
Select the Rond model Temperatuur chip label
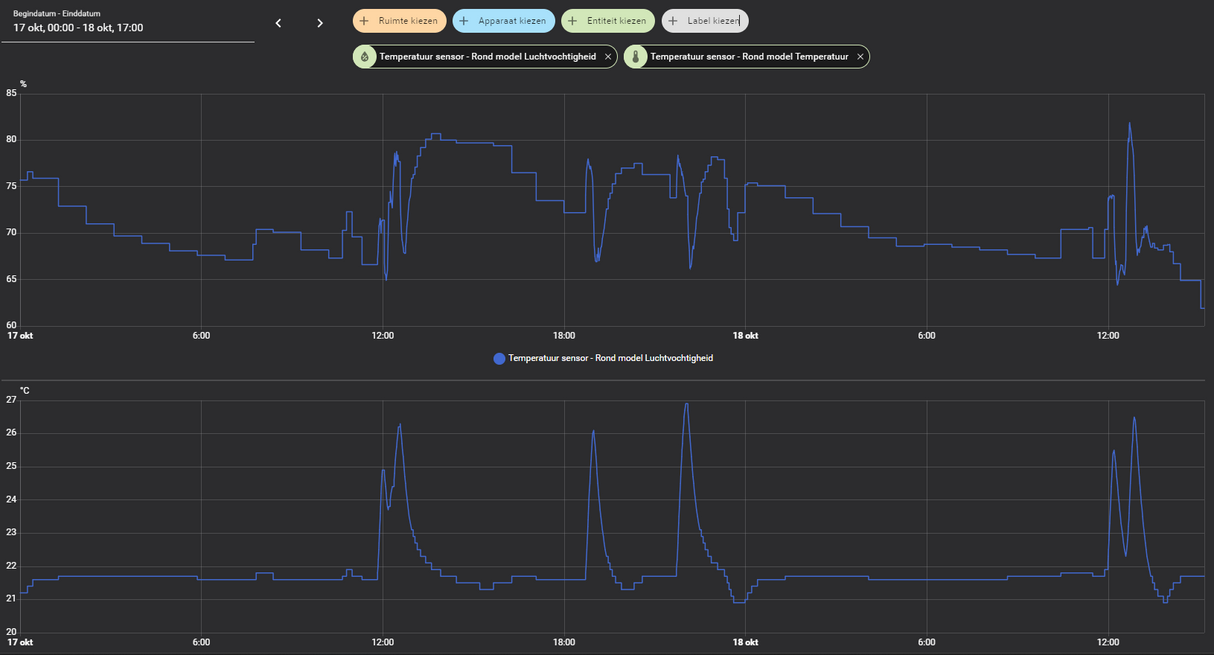749,57
